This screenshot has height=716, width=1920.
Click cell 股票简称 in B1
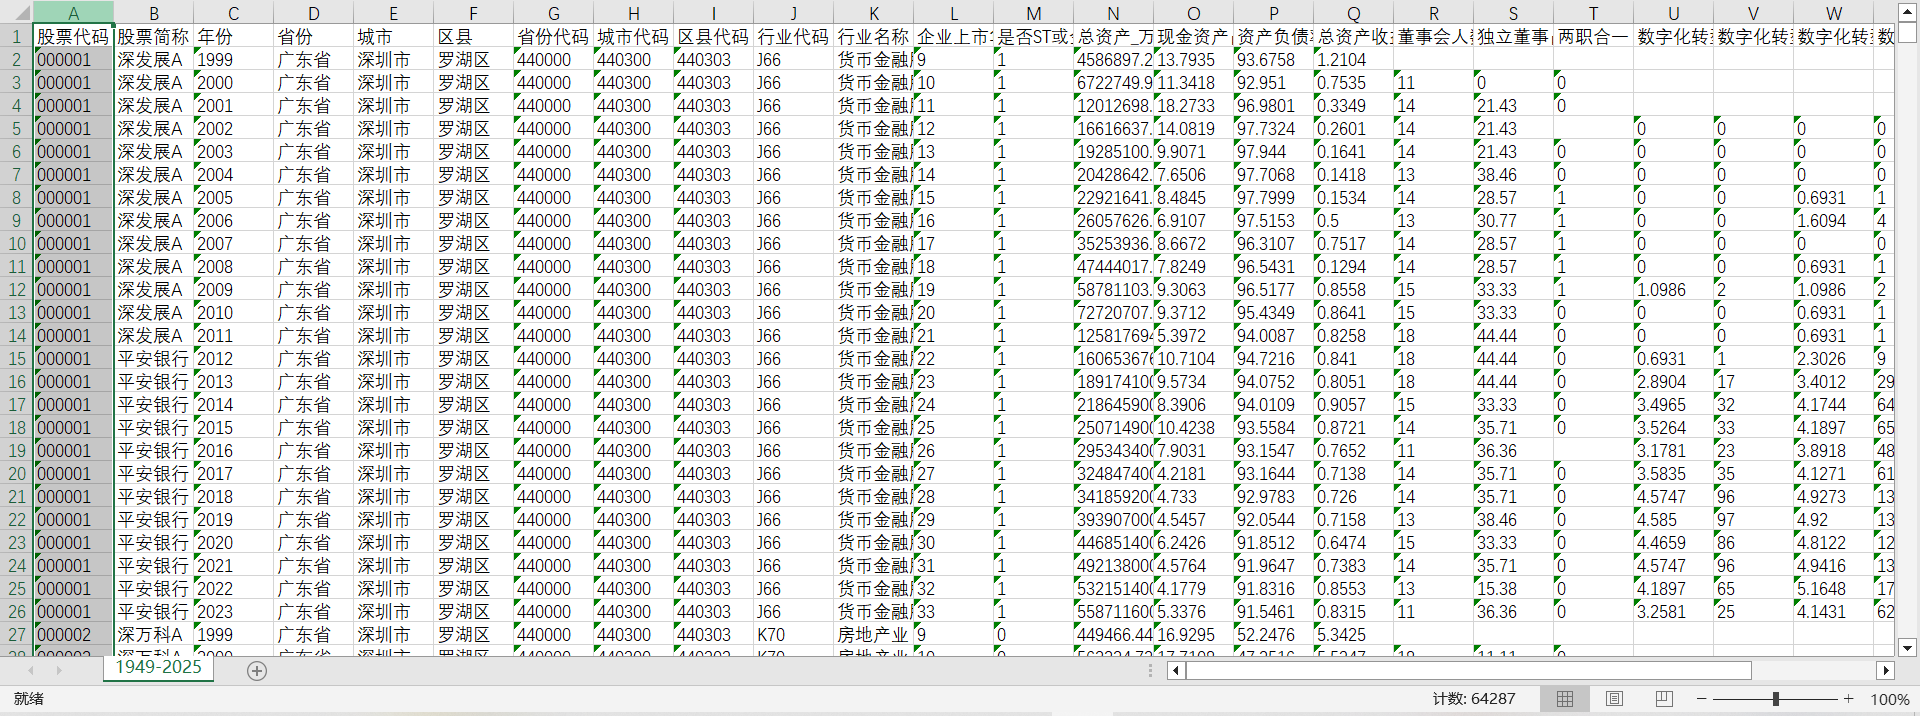point(153,36)
